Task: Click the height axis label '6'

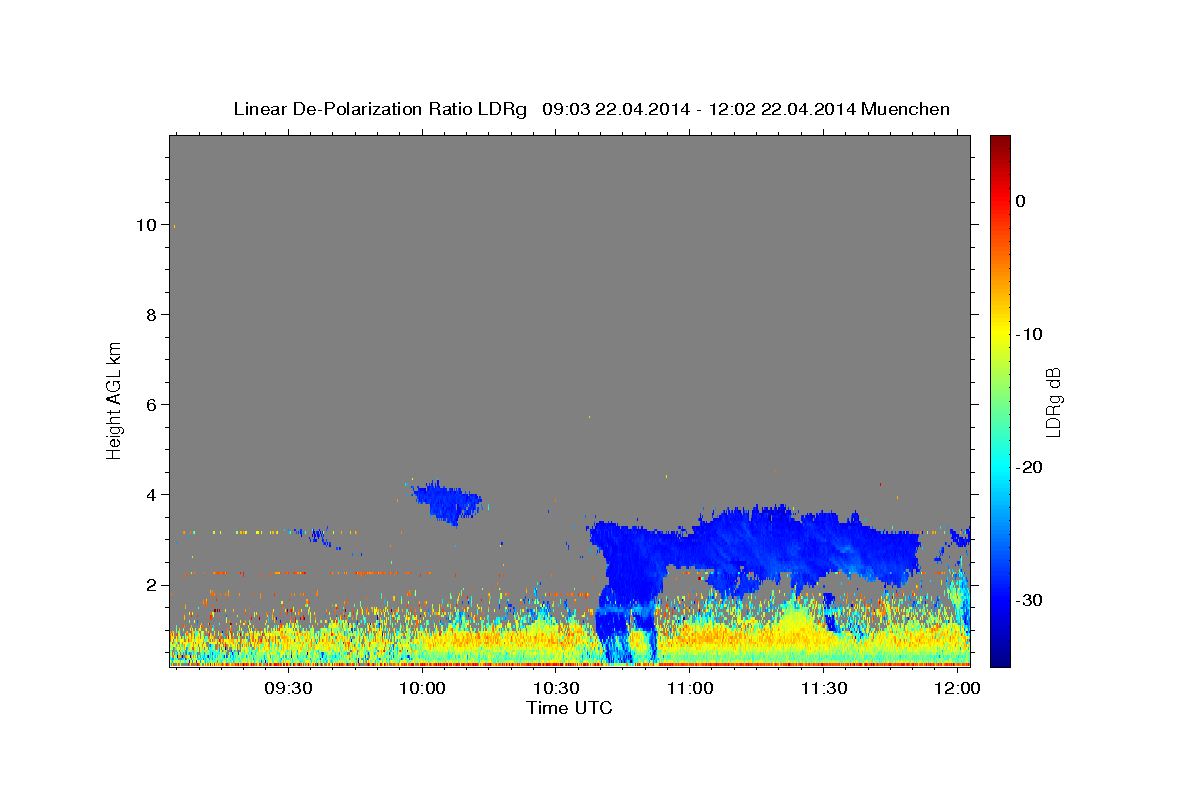Action: (152, 404)
